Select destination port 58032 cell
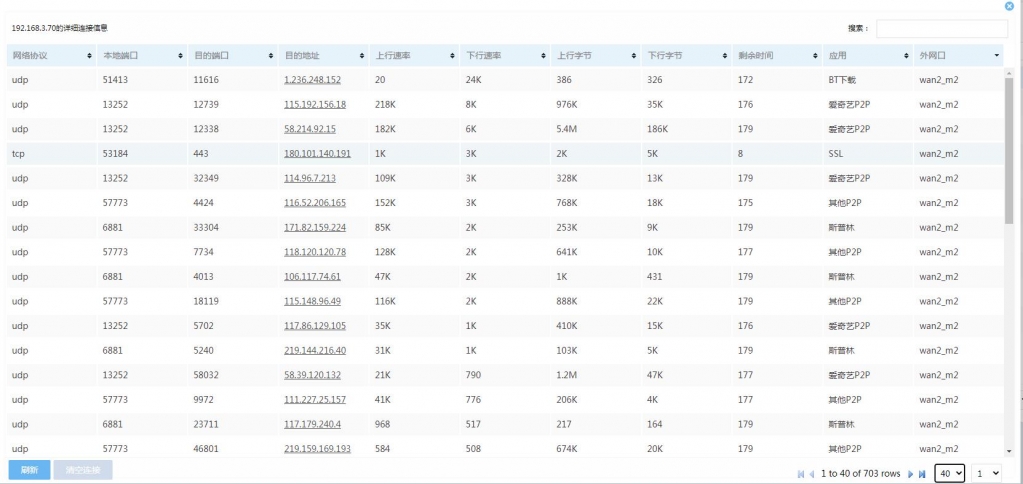 (x=232, y=375)
